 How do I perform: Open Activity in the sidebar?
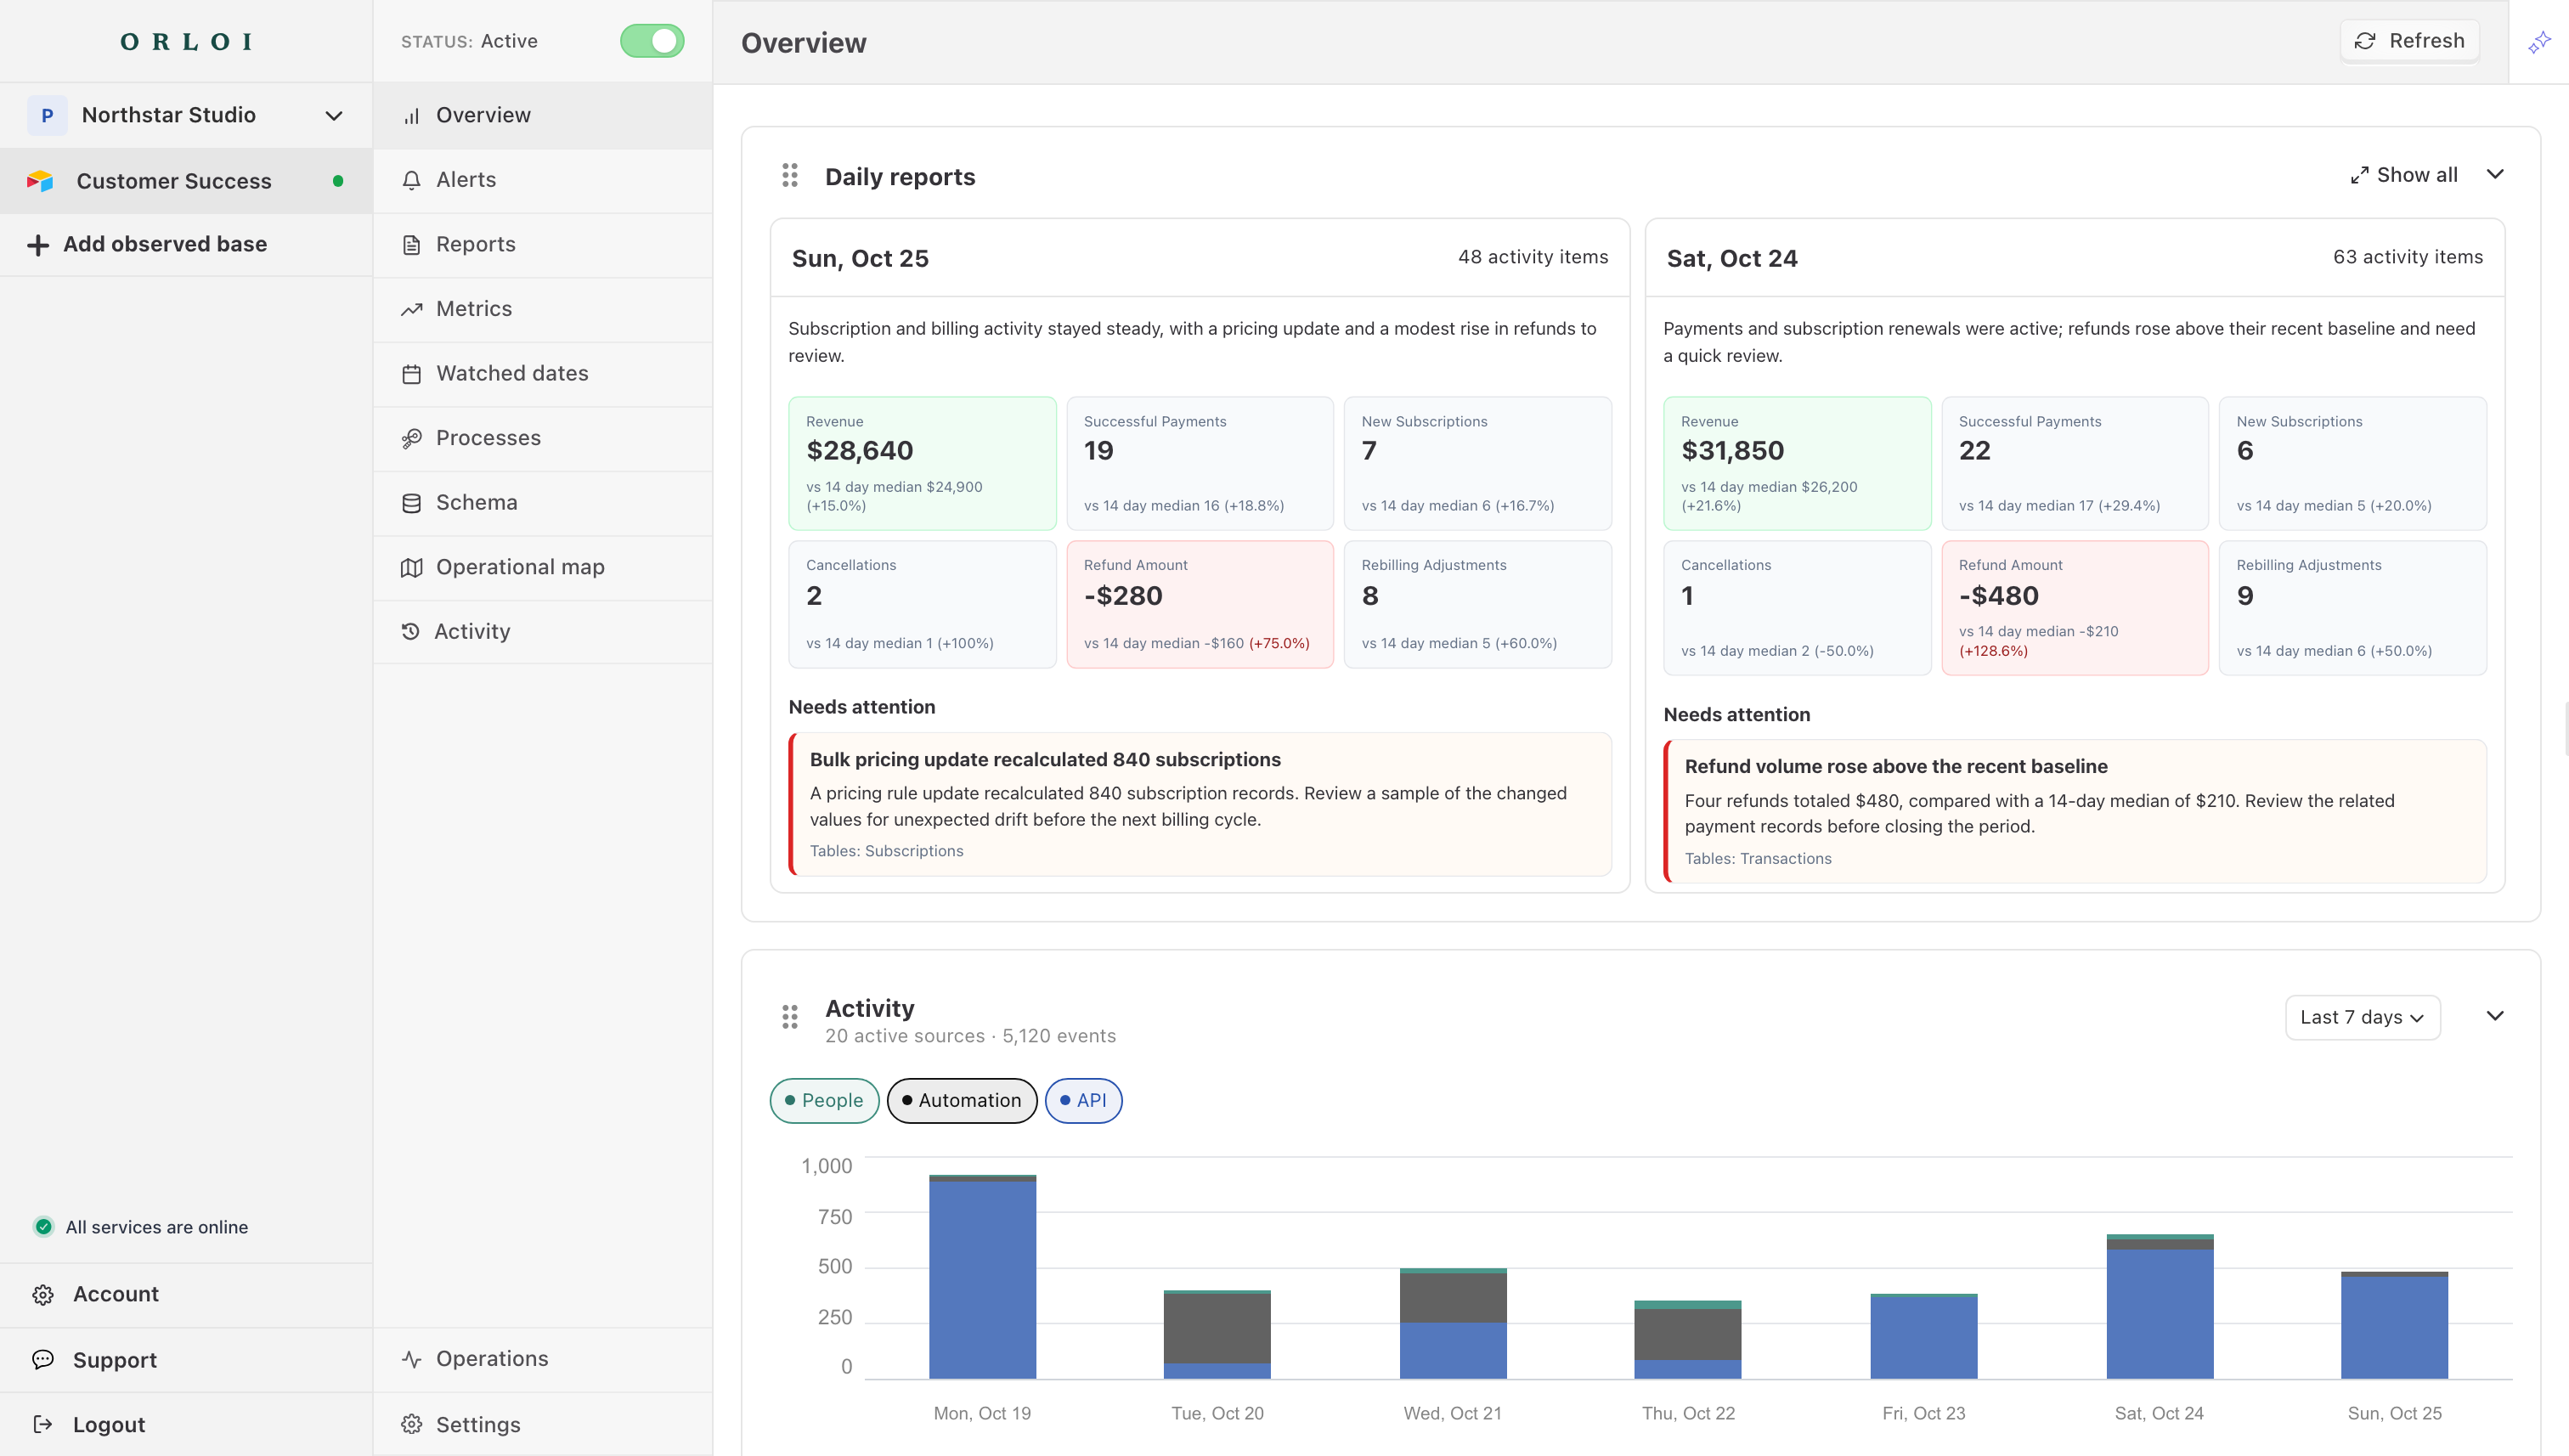[x=543, y=631]
